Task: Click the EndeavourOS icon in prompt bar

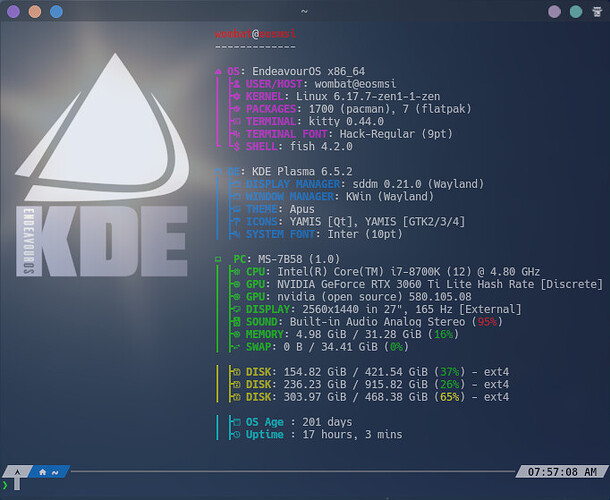Action: [x=16, y=471]
